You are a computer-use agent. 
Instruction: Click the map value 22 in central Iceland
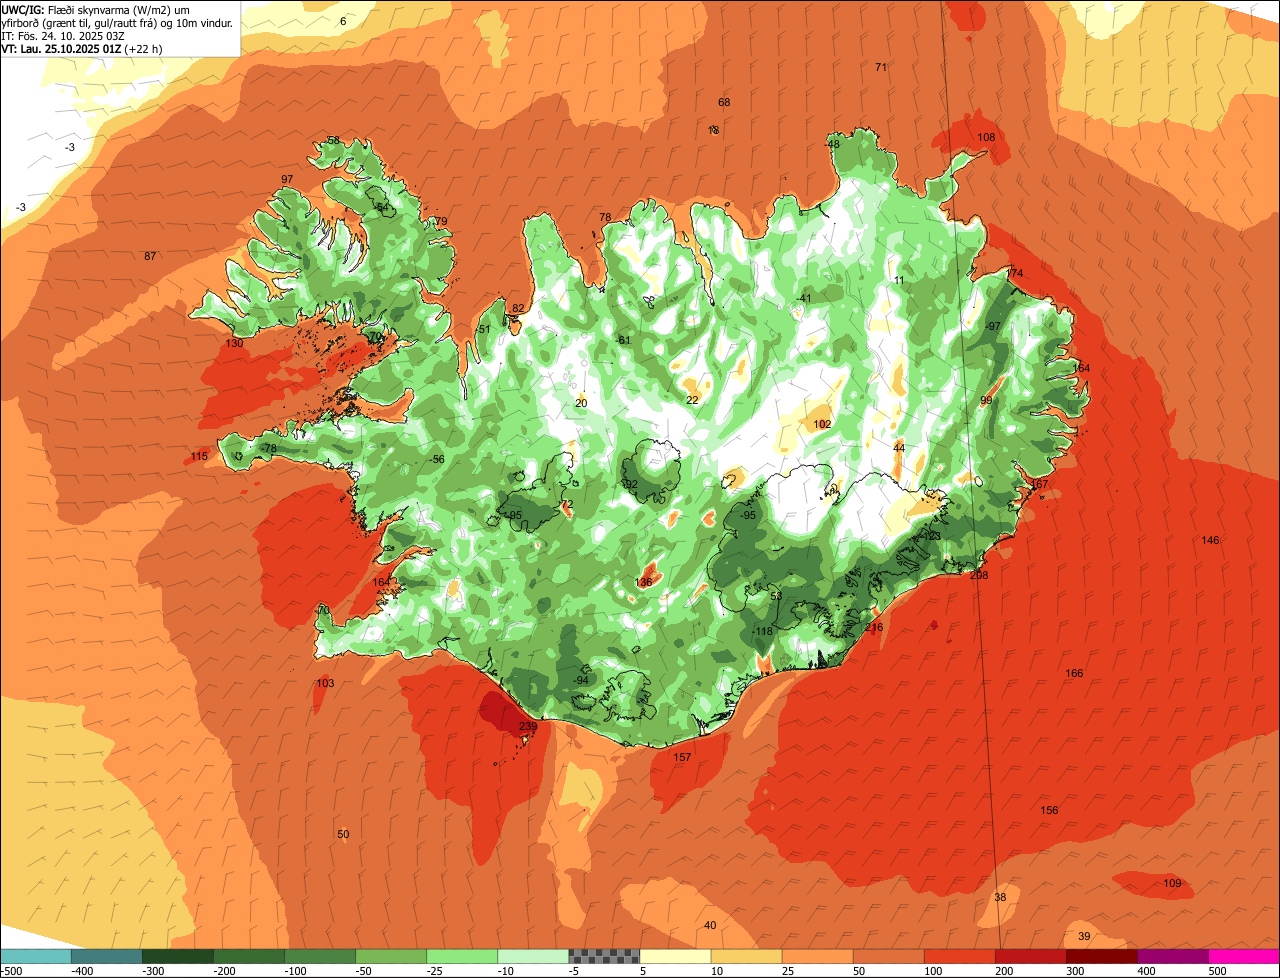pyautogui.click(x=692, y=401)
